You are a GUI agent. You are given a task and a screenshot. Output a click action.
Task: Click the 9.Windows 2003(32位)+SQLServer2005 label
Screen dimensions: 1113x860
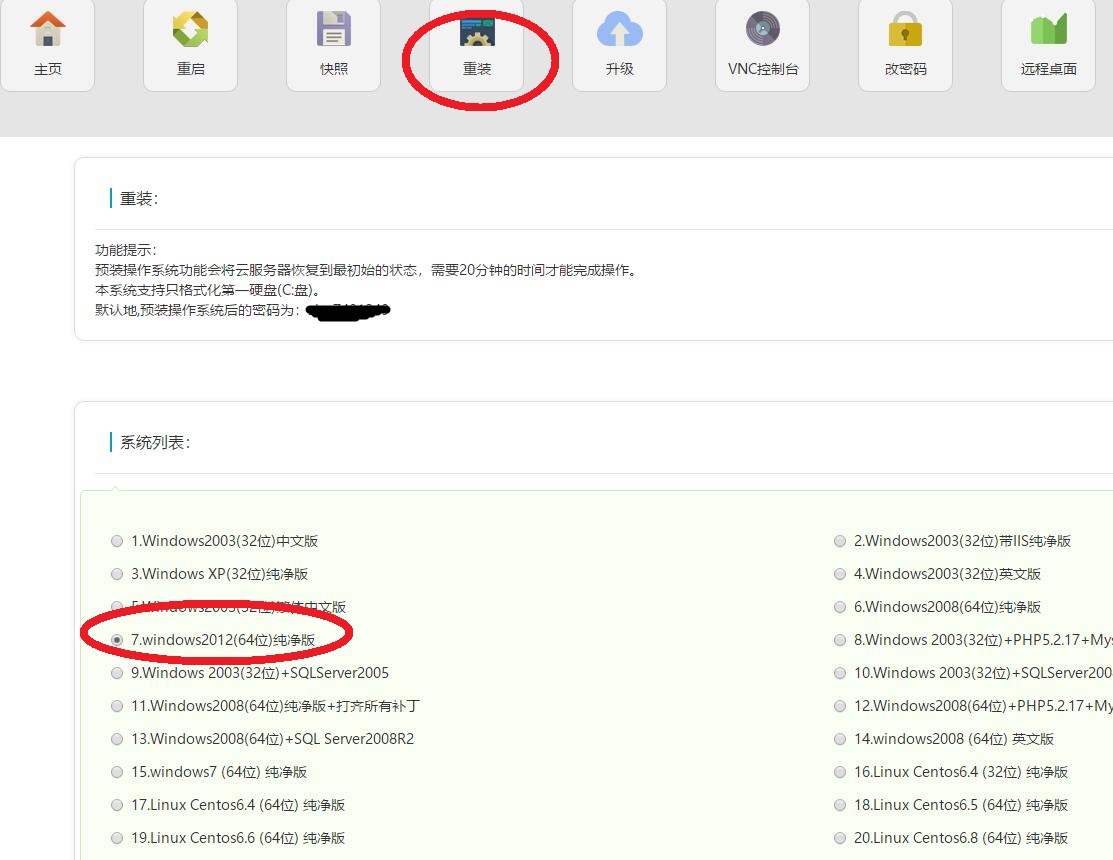(x=260, y=673)
